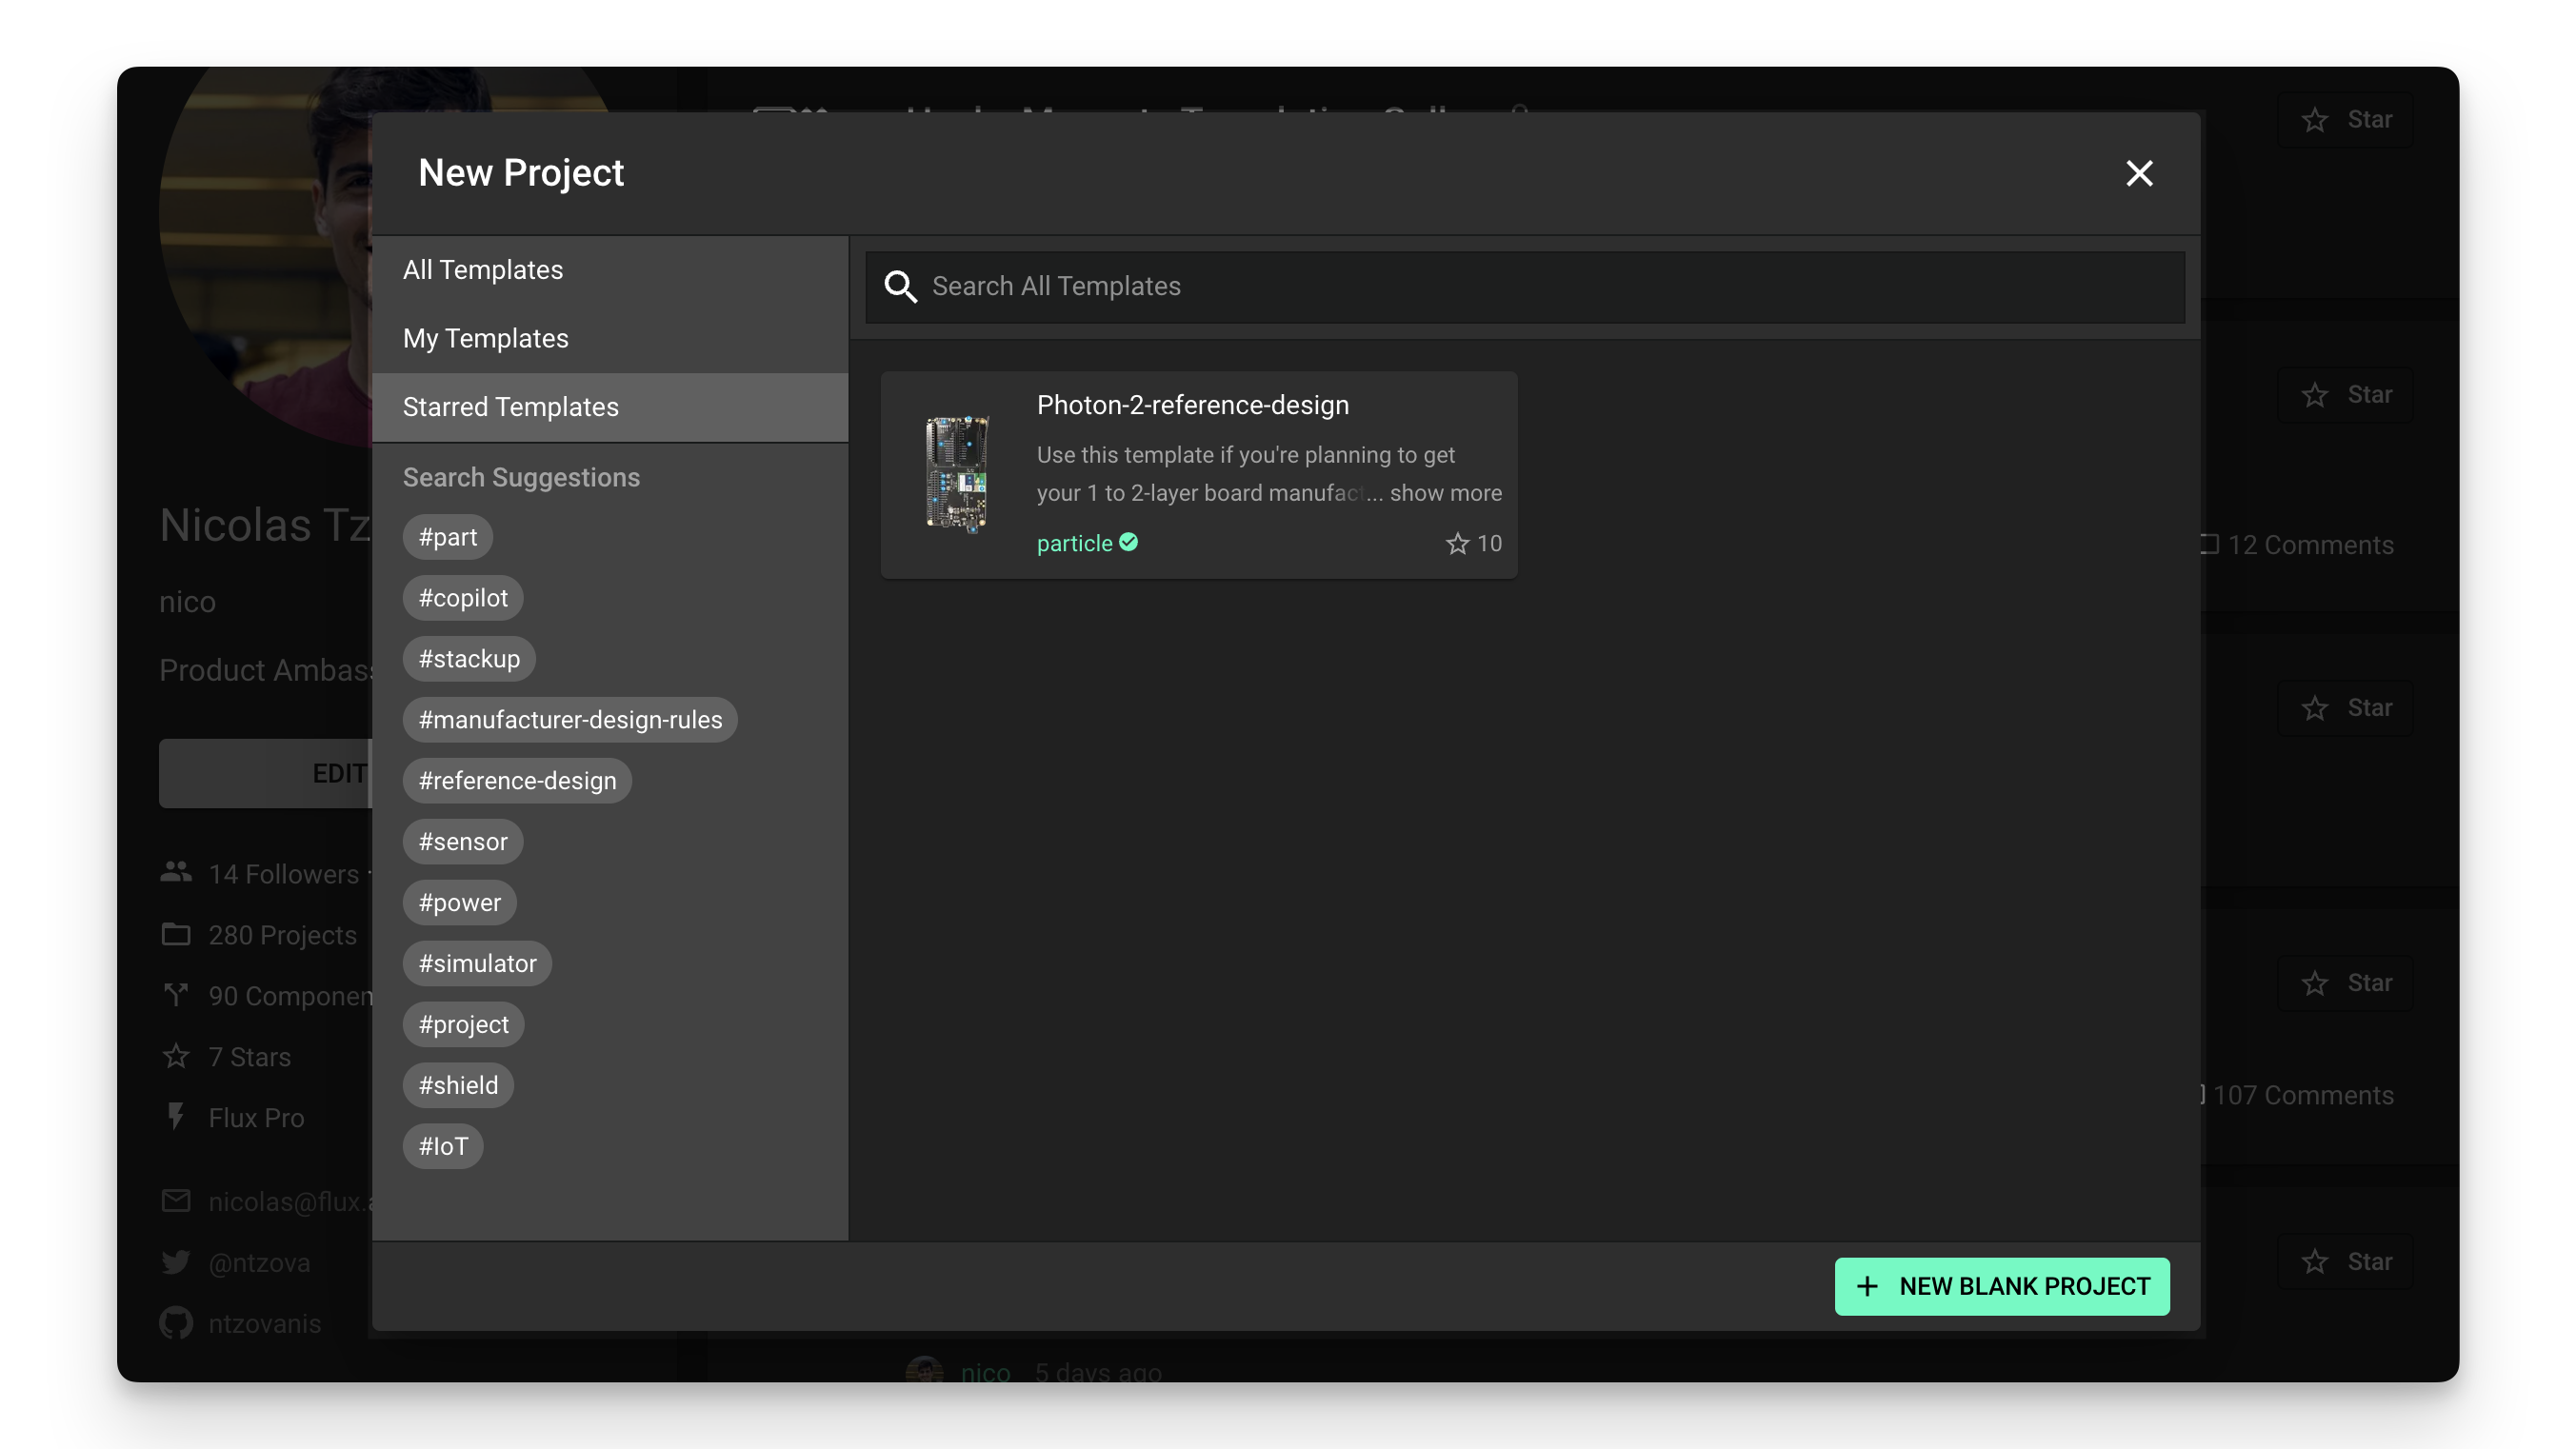Click the Twitter bird icon
Screen dimensions: 2576x1449
click(176, 1263)
